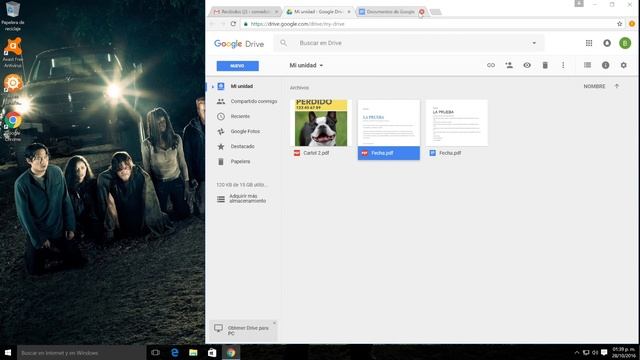Show file details info panel
This screenshot has height=360, width=640.
[x=605, y=65]
